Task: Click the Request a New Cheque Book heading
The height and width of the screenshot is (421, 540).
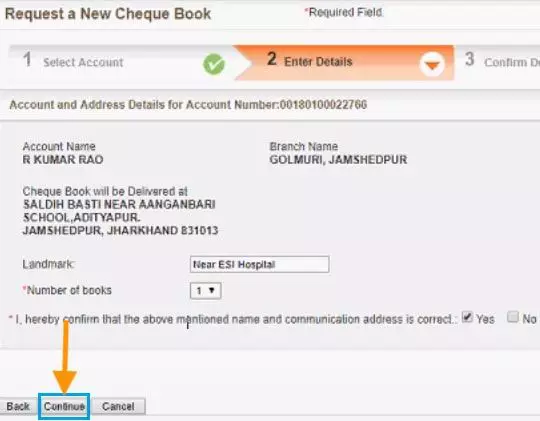Action: pyautogui.click(x=108, y=14)
